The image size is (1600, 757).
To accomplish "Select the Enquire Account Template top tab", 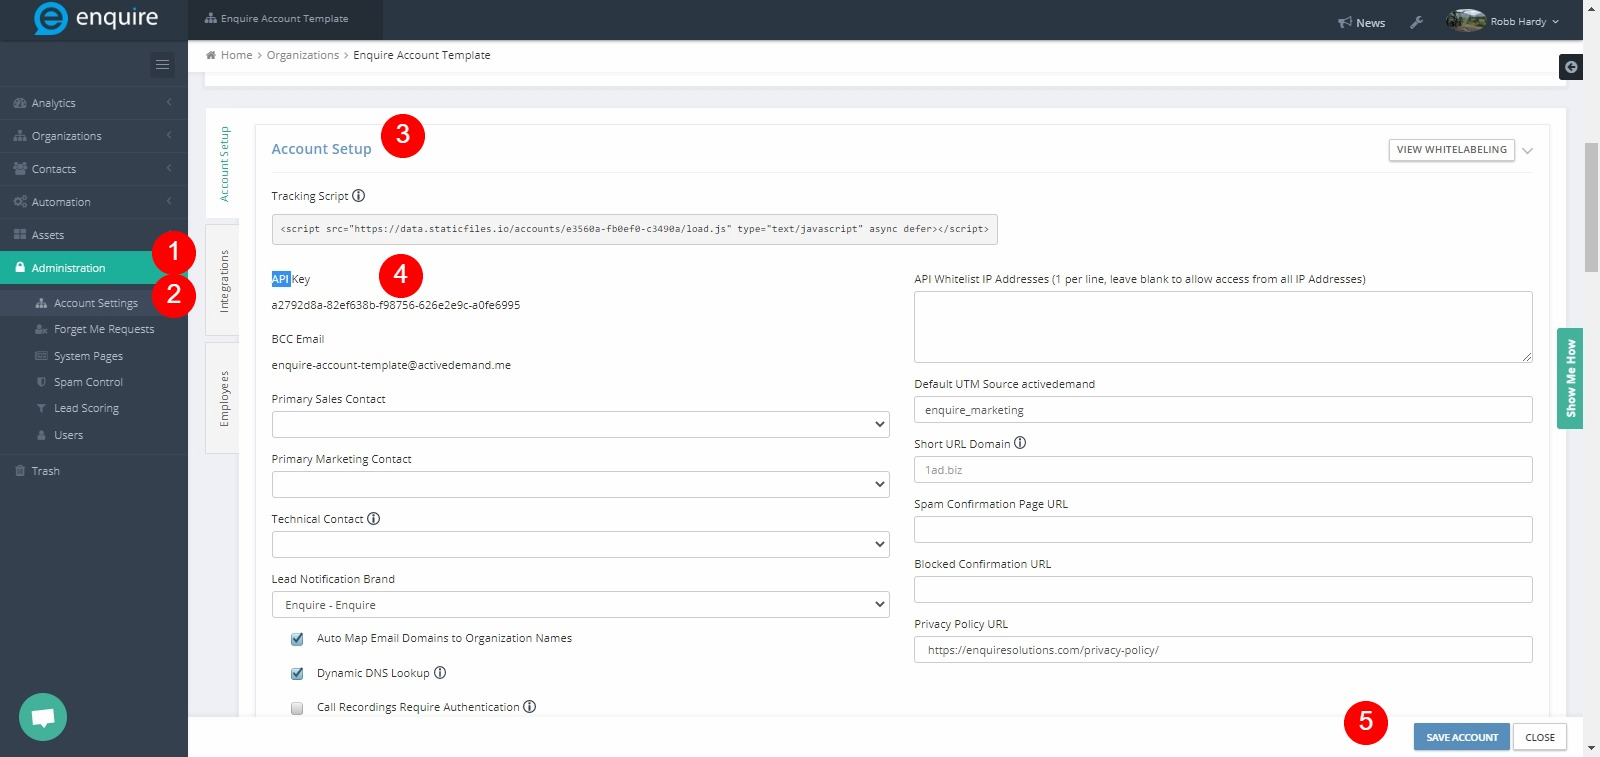I will point(285,19).
